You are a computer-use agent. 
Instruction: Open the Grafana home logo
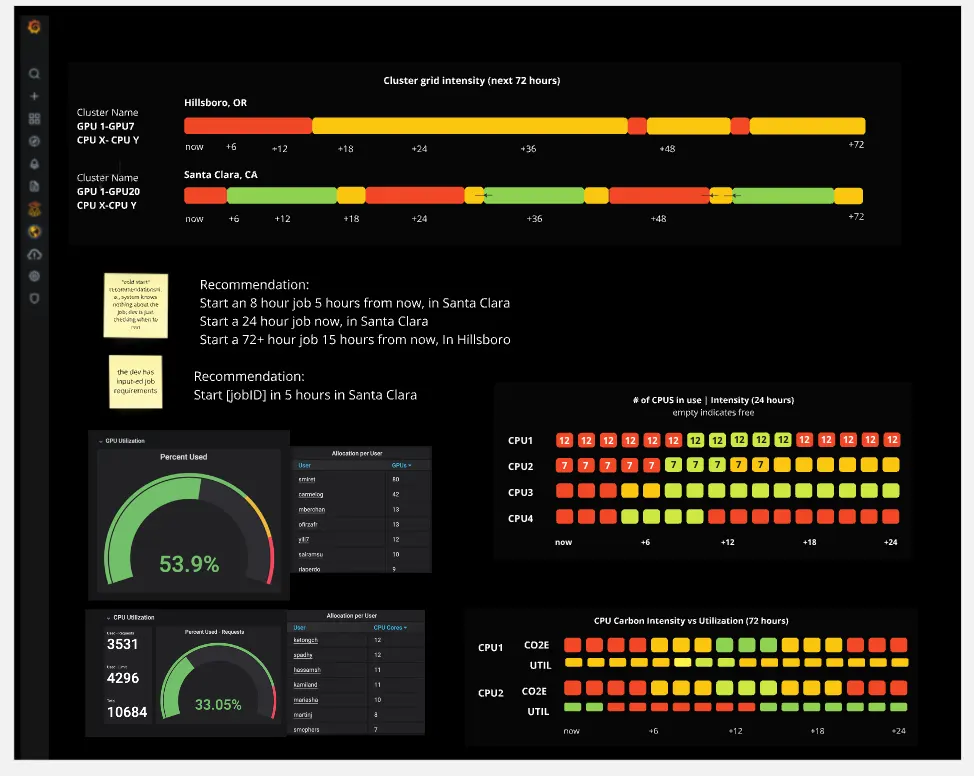[34, 27]
